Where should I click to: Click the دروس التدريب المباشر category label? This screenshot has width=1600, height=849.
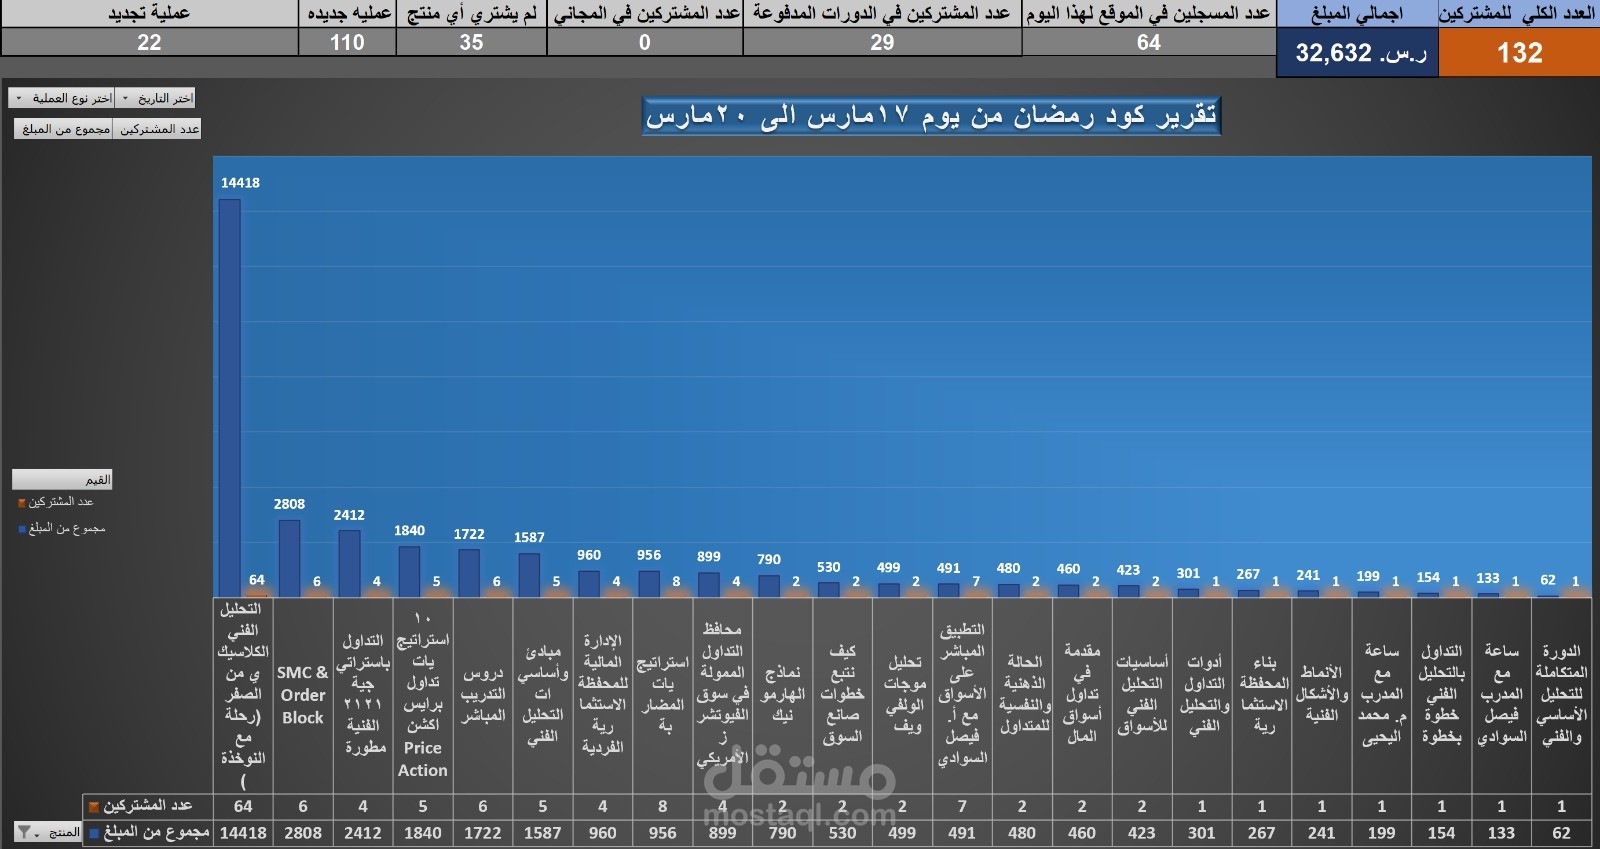[x=483, y=695]
